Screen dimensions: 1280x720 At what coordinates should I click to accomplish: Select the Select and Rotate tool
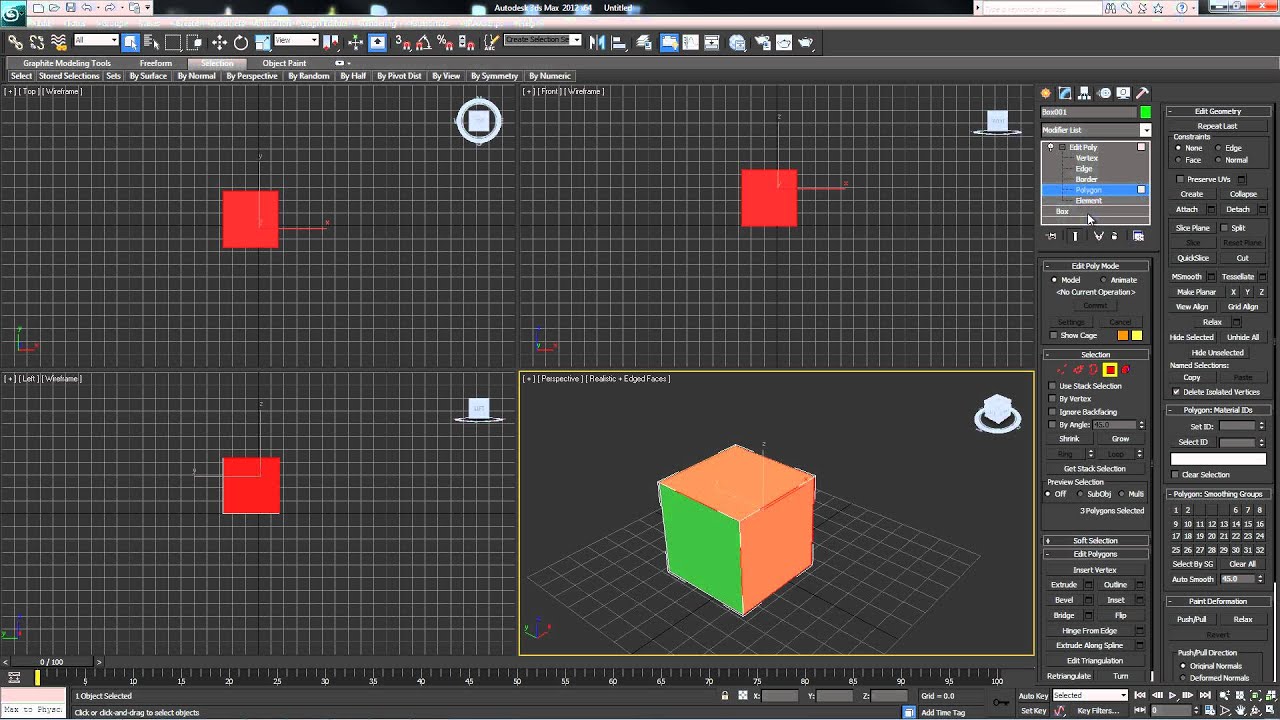[241, 42]
